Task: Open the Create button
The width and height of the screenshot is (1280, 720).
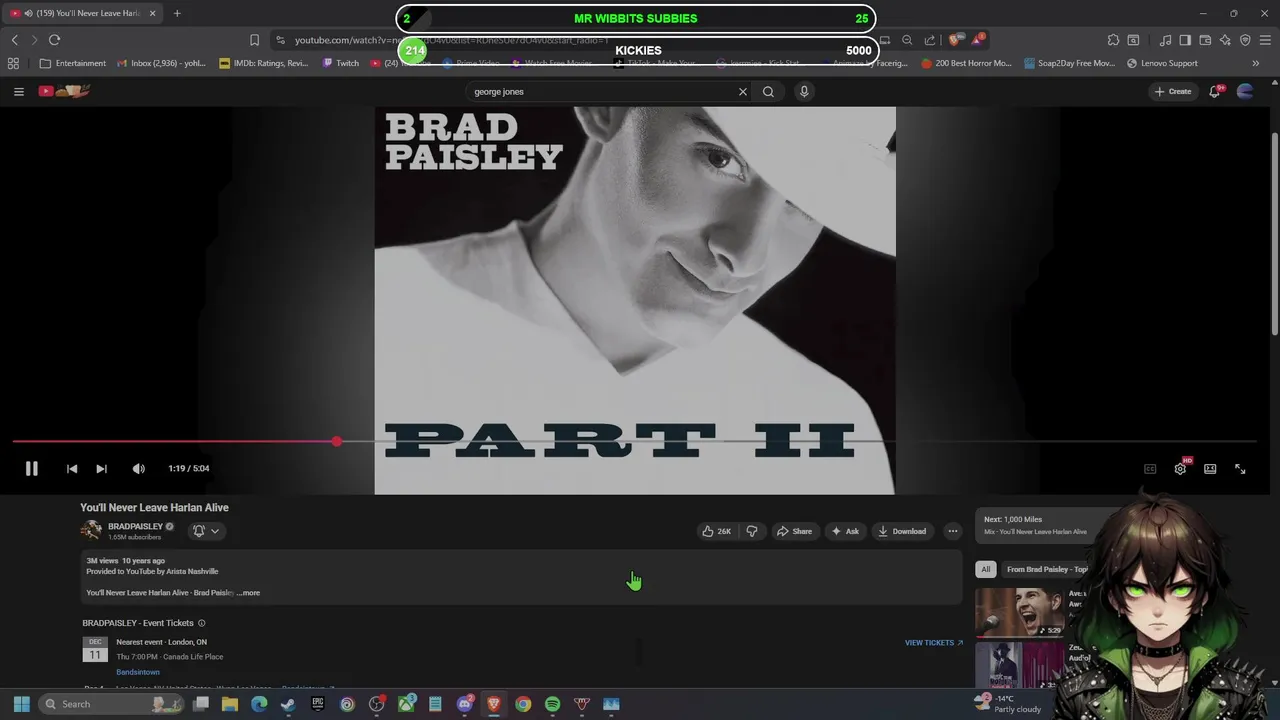Action: pos(1173,91)
